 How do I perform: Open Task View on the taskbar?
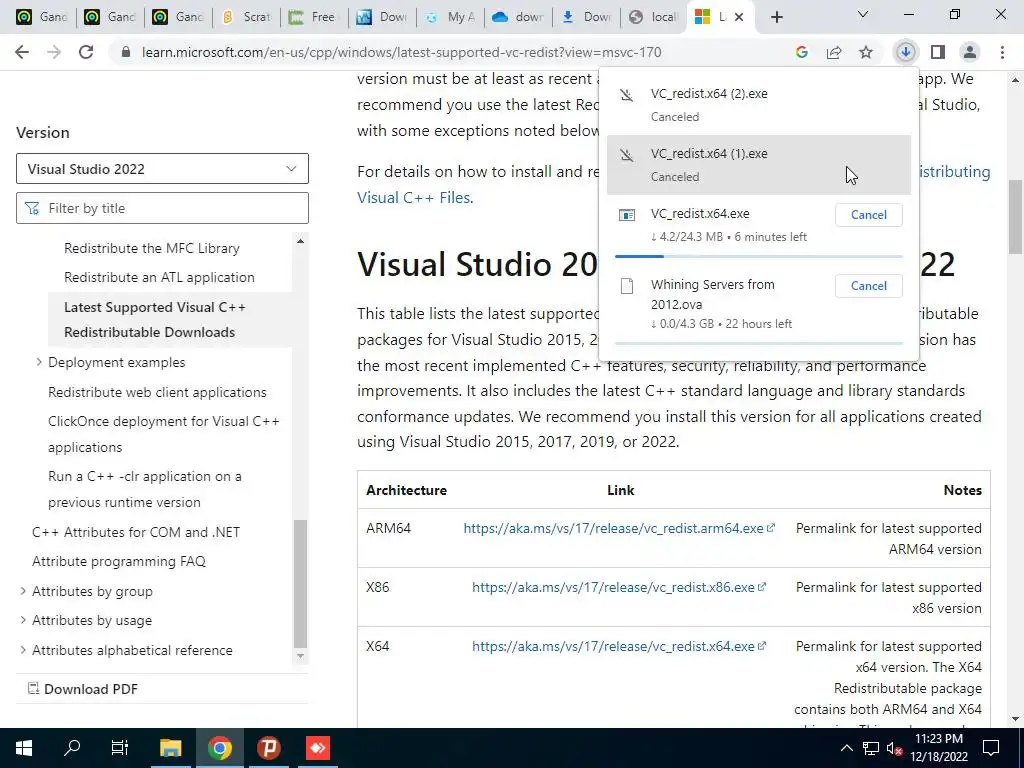(120, 748)
